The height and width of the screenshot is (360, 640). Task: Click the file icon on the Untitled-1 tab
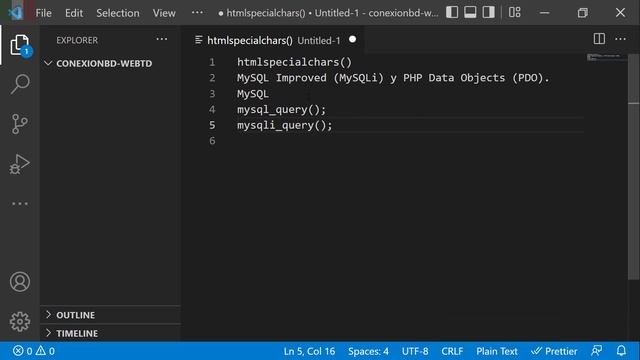click(x=199, y=40)
